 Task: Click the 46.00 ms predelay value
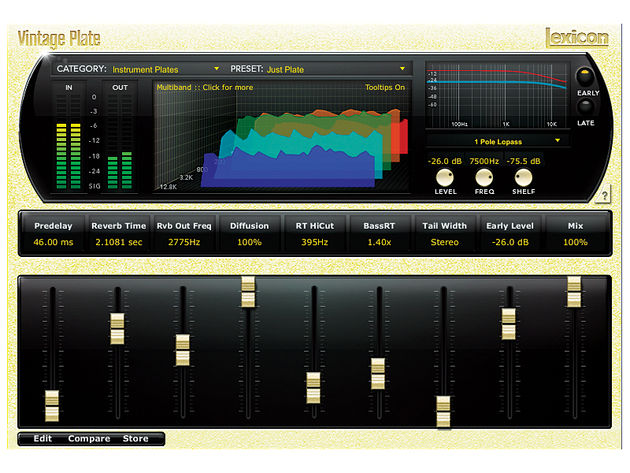point(53,242)
